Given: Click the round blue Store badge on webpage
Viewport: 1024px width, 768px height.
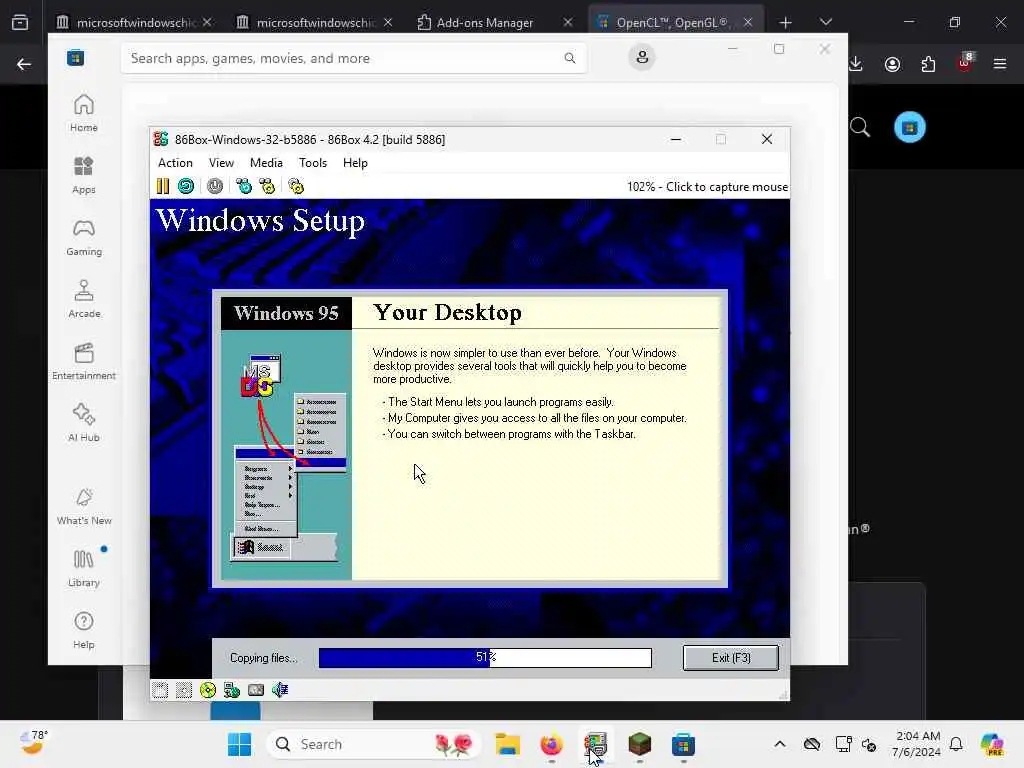Looking at the screenshot, I should click(x=910, y=127).
